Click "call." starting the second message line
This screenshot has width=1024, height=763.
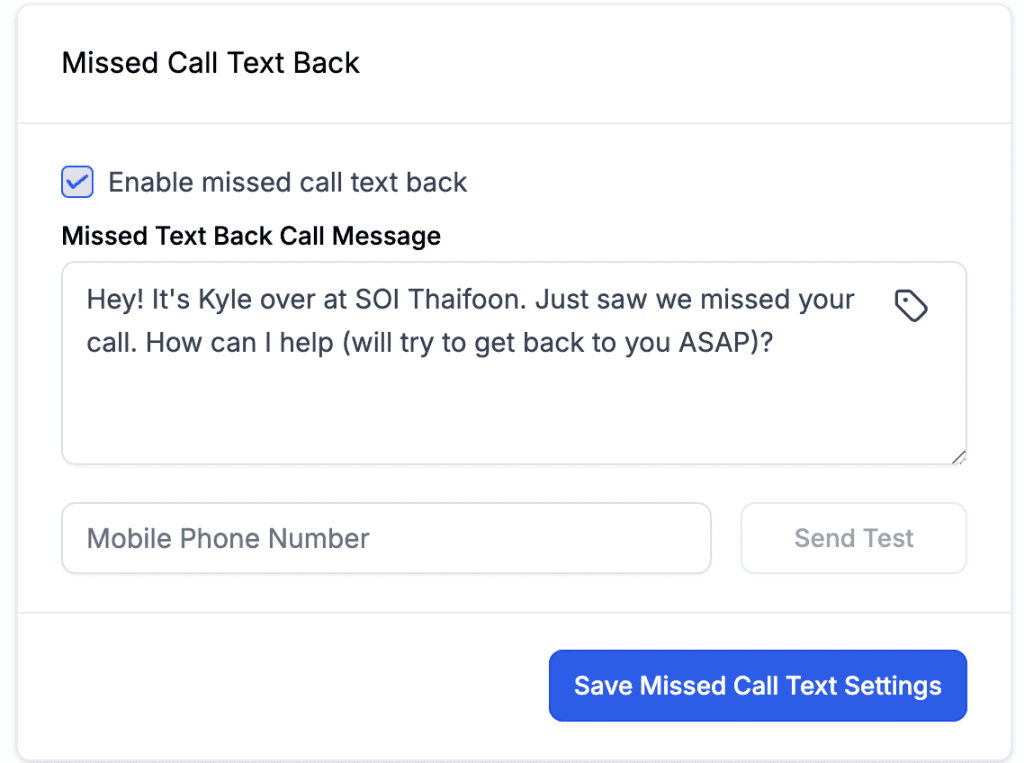tap(112, 341)
